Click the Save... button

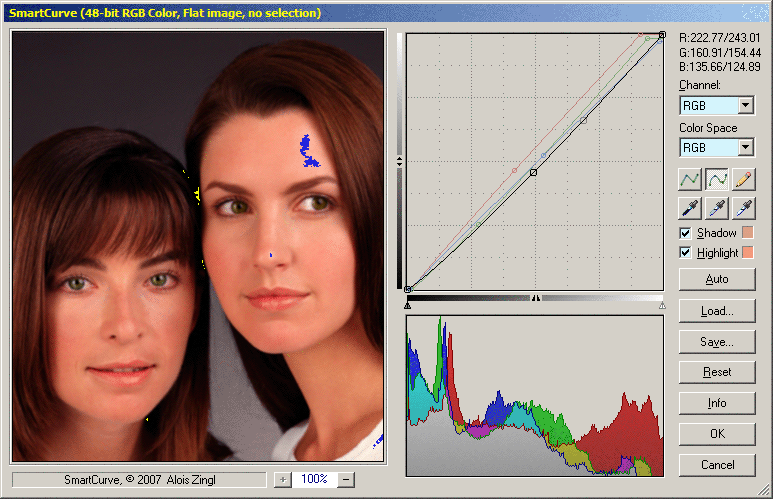[x=717, y=342]
